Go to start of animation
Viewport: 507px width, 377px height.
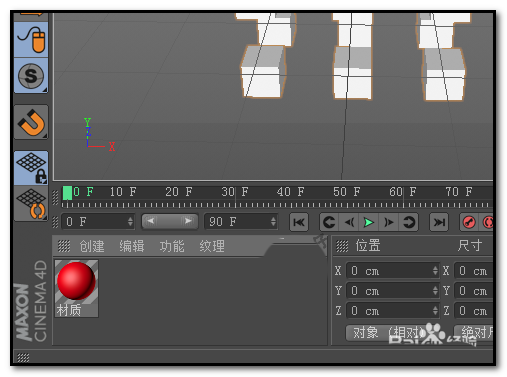299,222
